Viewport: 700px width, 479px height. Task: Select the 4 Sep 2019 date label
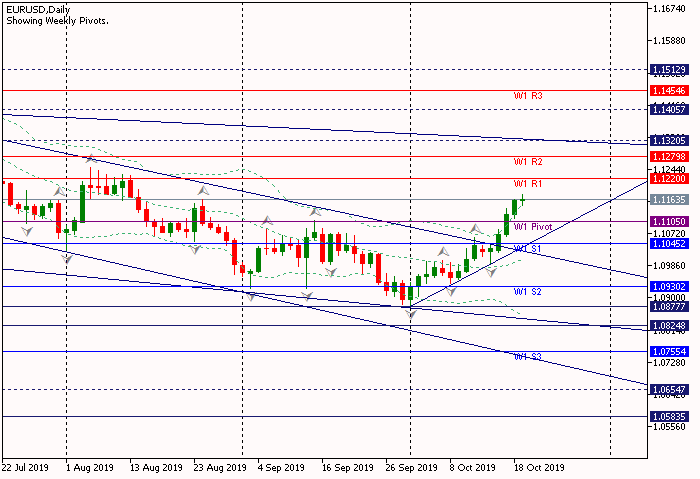coord(280,467)
